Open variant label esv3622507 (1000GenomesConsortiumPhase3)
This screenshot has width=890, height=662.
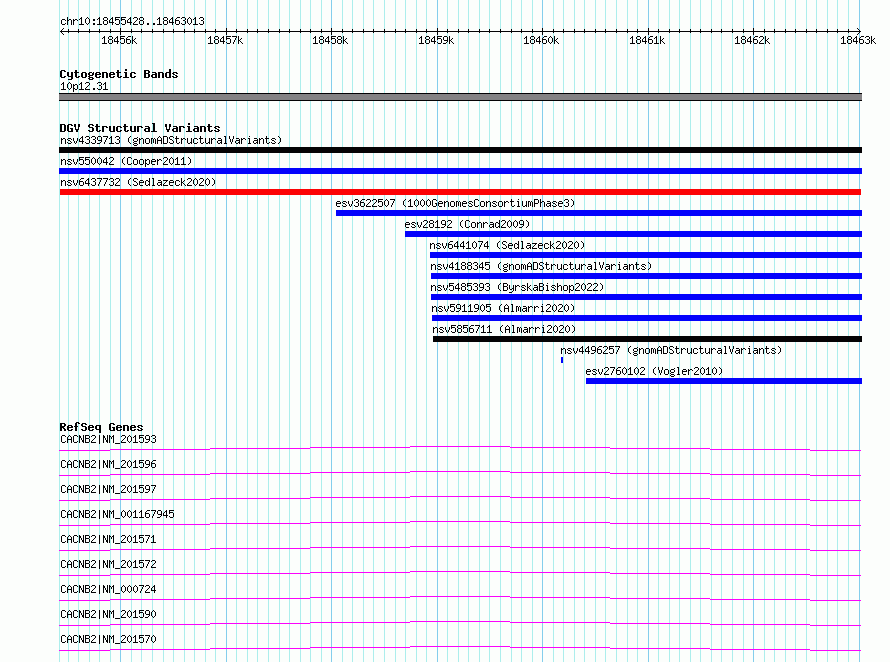pyautogui.click(x=455, y=203)
